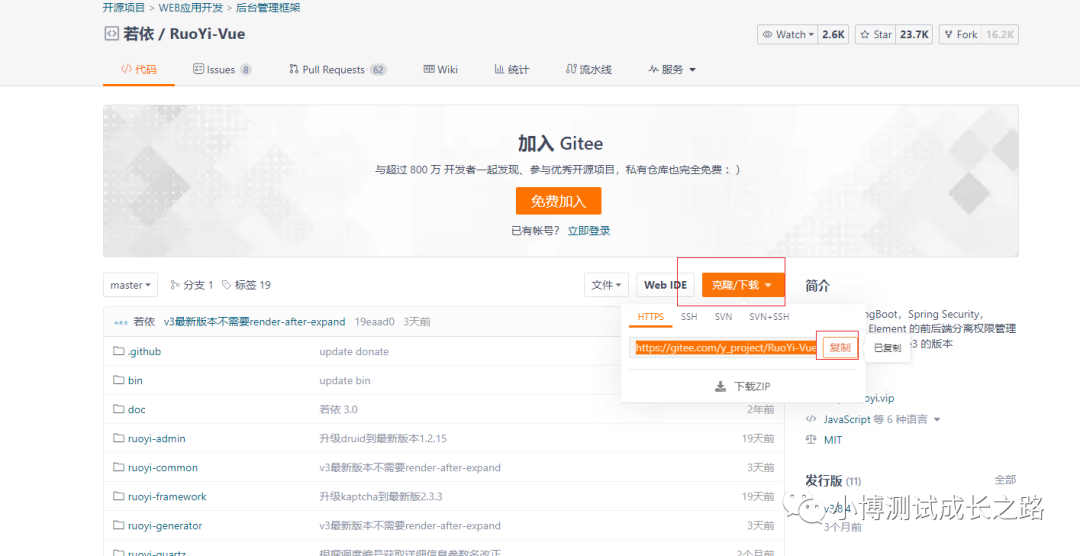Open the 代码 code tab

[x=138, y=70]
